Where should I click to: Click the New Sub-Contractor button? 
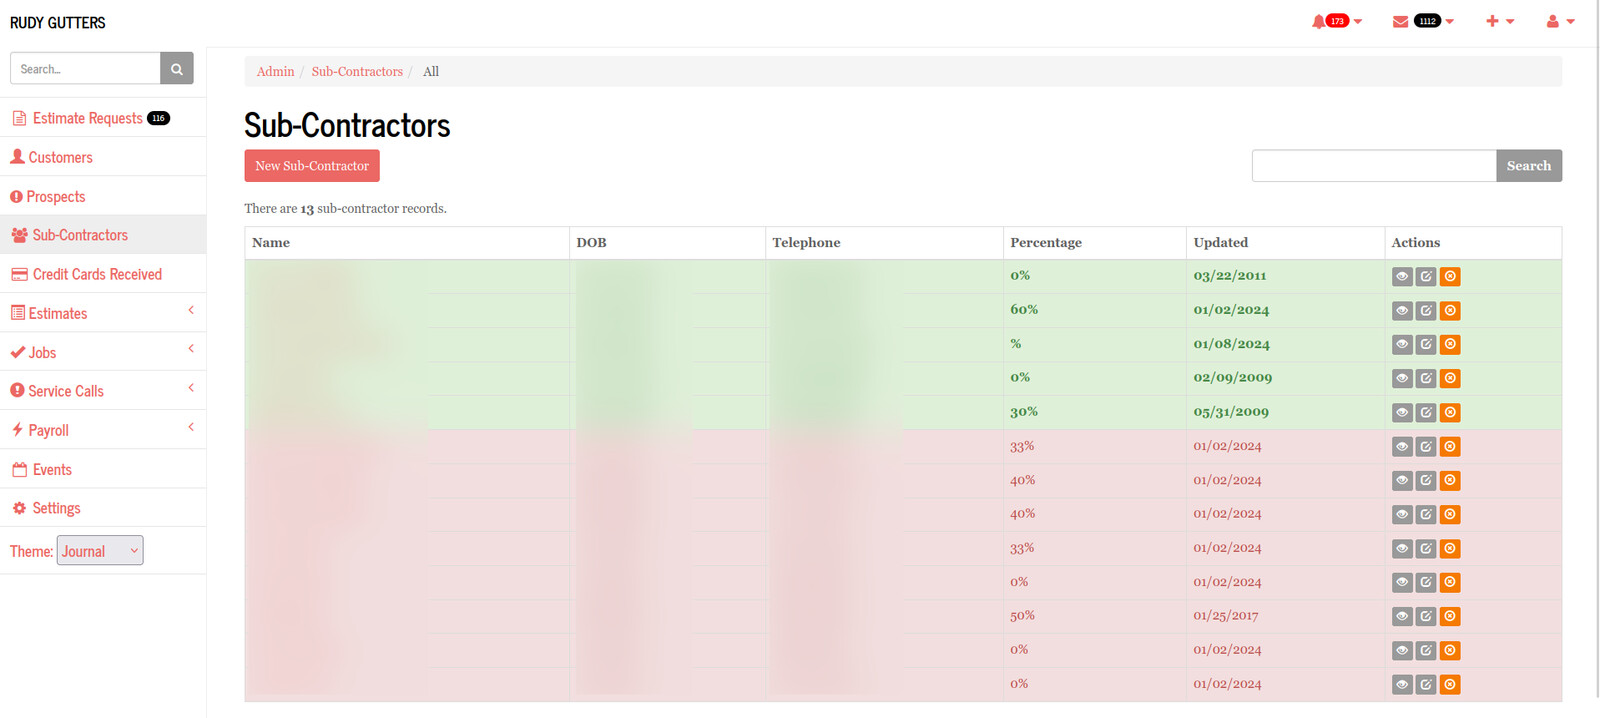(312, 166)
